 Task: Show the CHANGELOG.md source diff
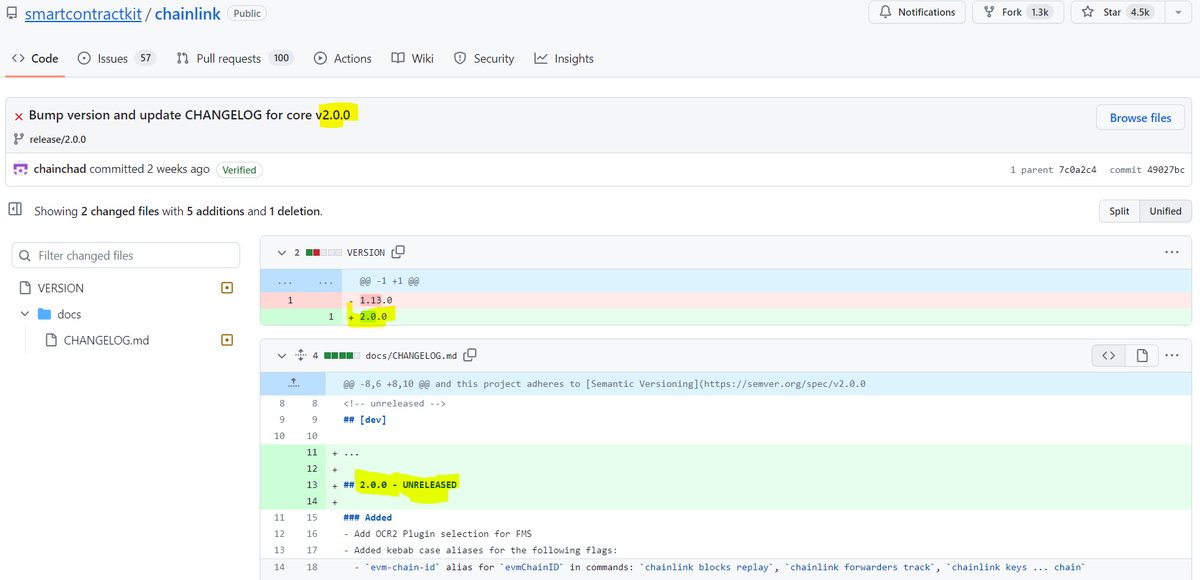1108,355
